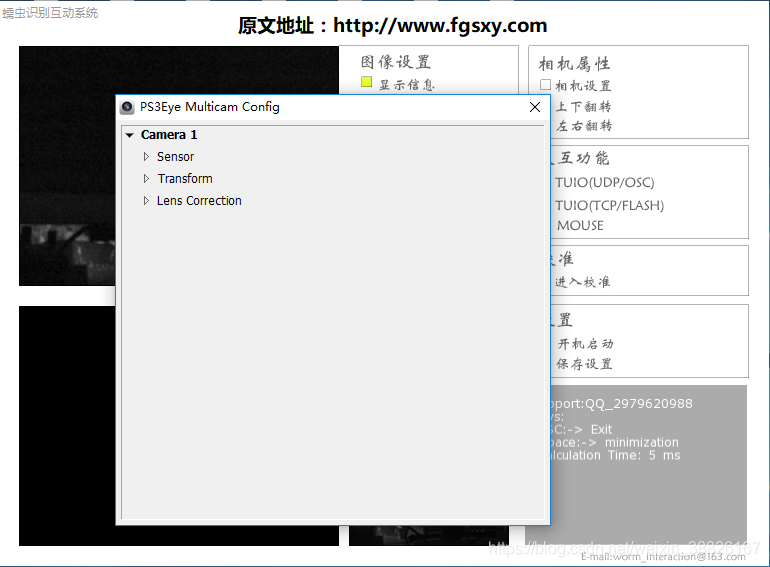Close the PS3Eye Multicam Config dialog
770x567 pixels.
(535, 107)
